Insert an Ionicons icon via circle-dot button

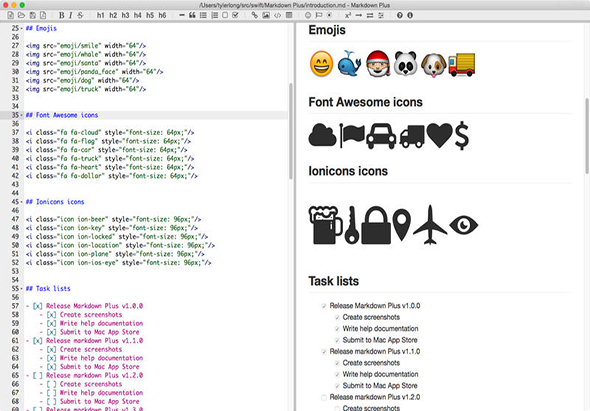pos(329,15)
